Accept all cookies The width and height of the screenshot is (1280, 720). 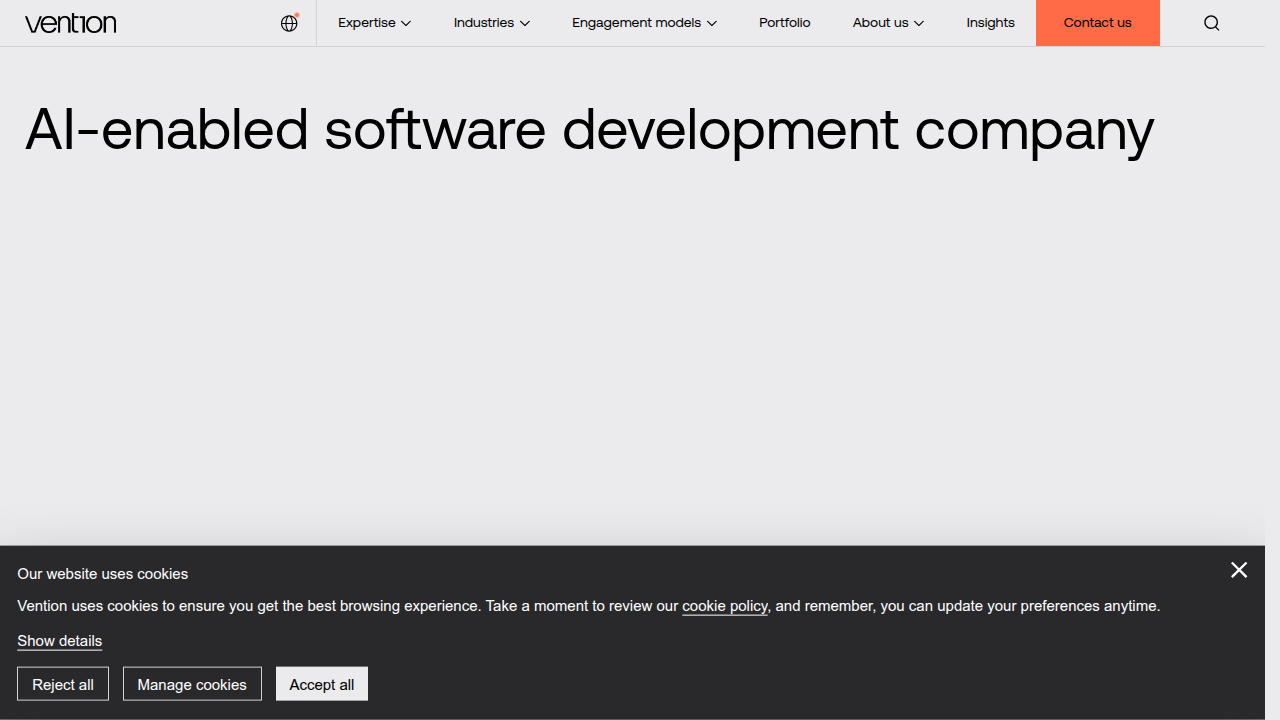pos(322,684)
